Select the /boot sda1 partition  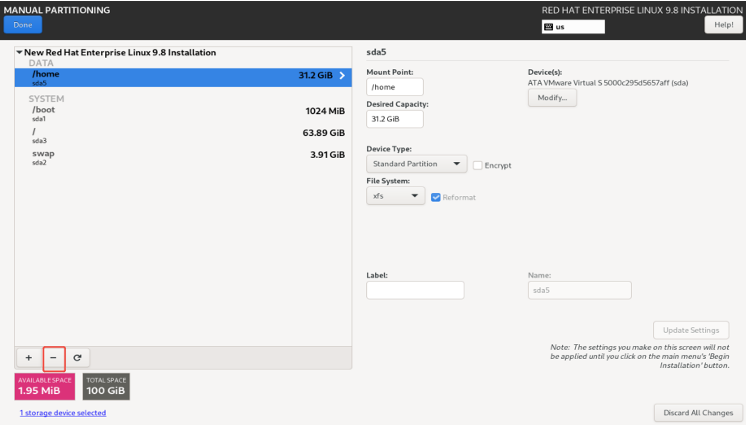183,113
